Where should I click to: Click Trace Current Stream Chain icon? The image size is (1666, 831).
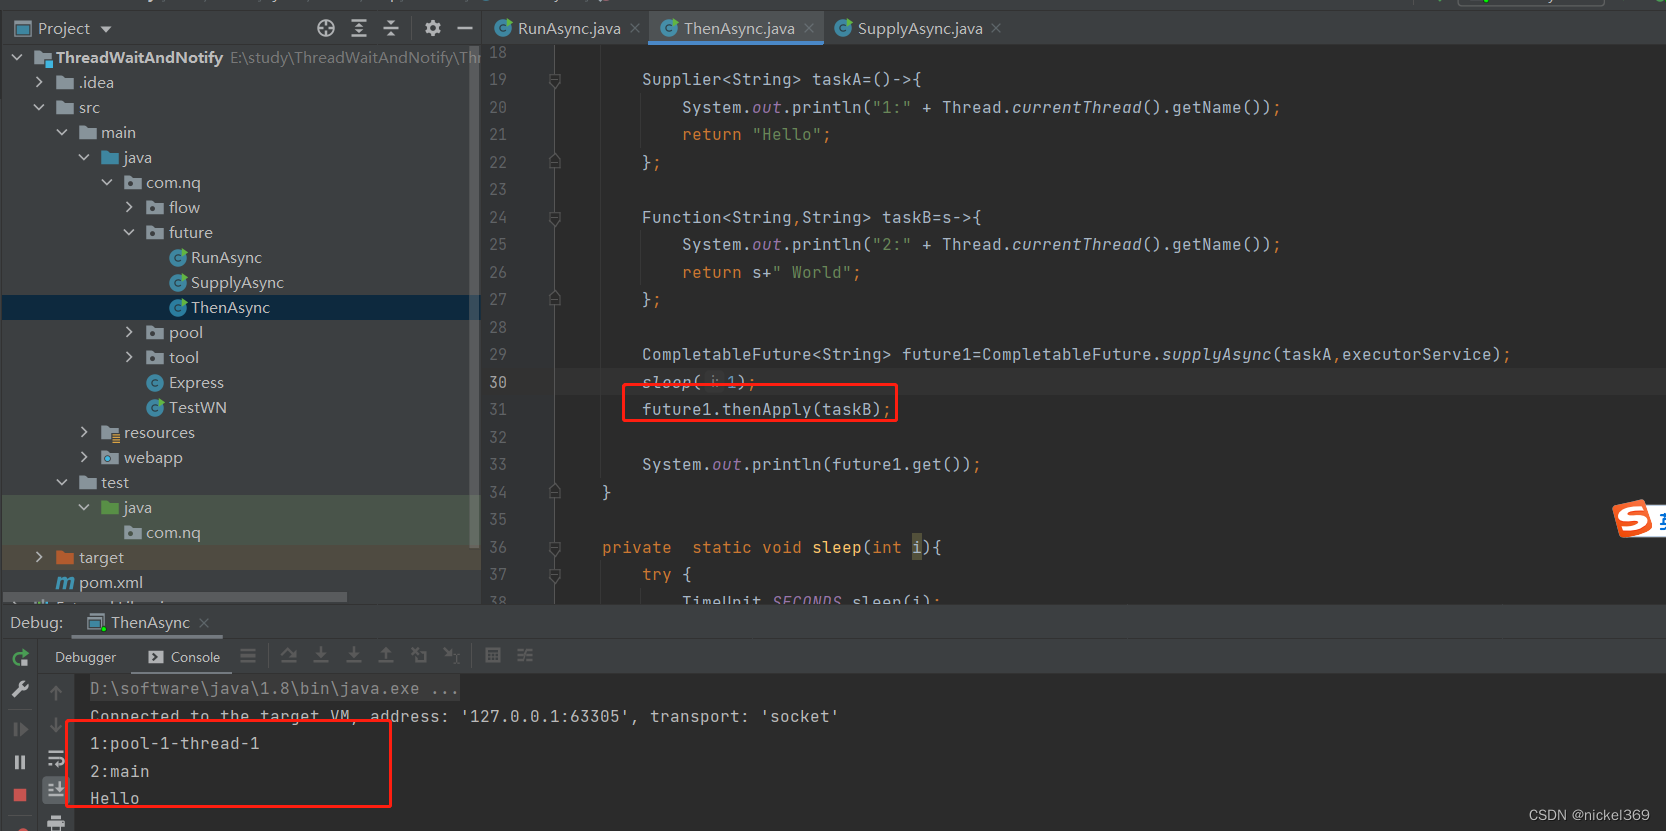pyautogui.click(x=525, y=656)
